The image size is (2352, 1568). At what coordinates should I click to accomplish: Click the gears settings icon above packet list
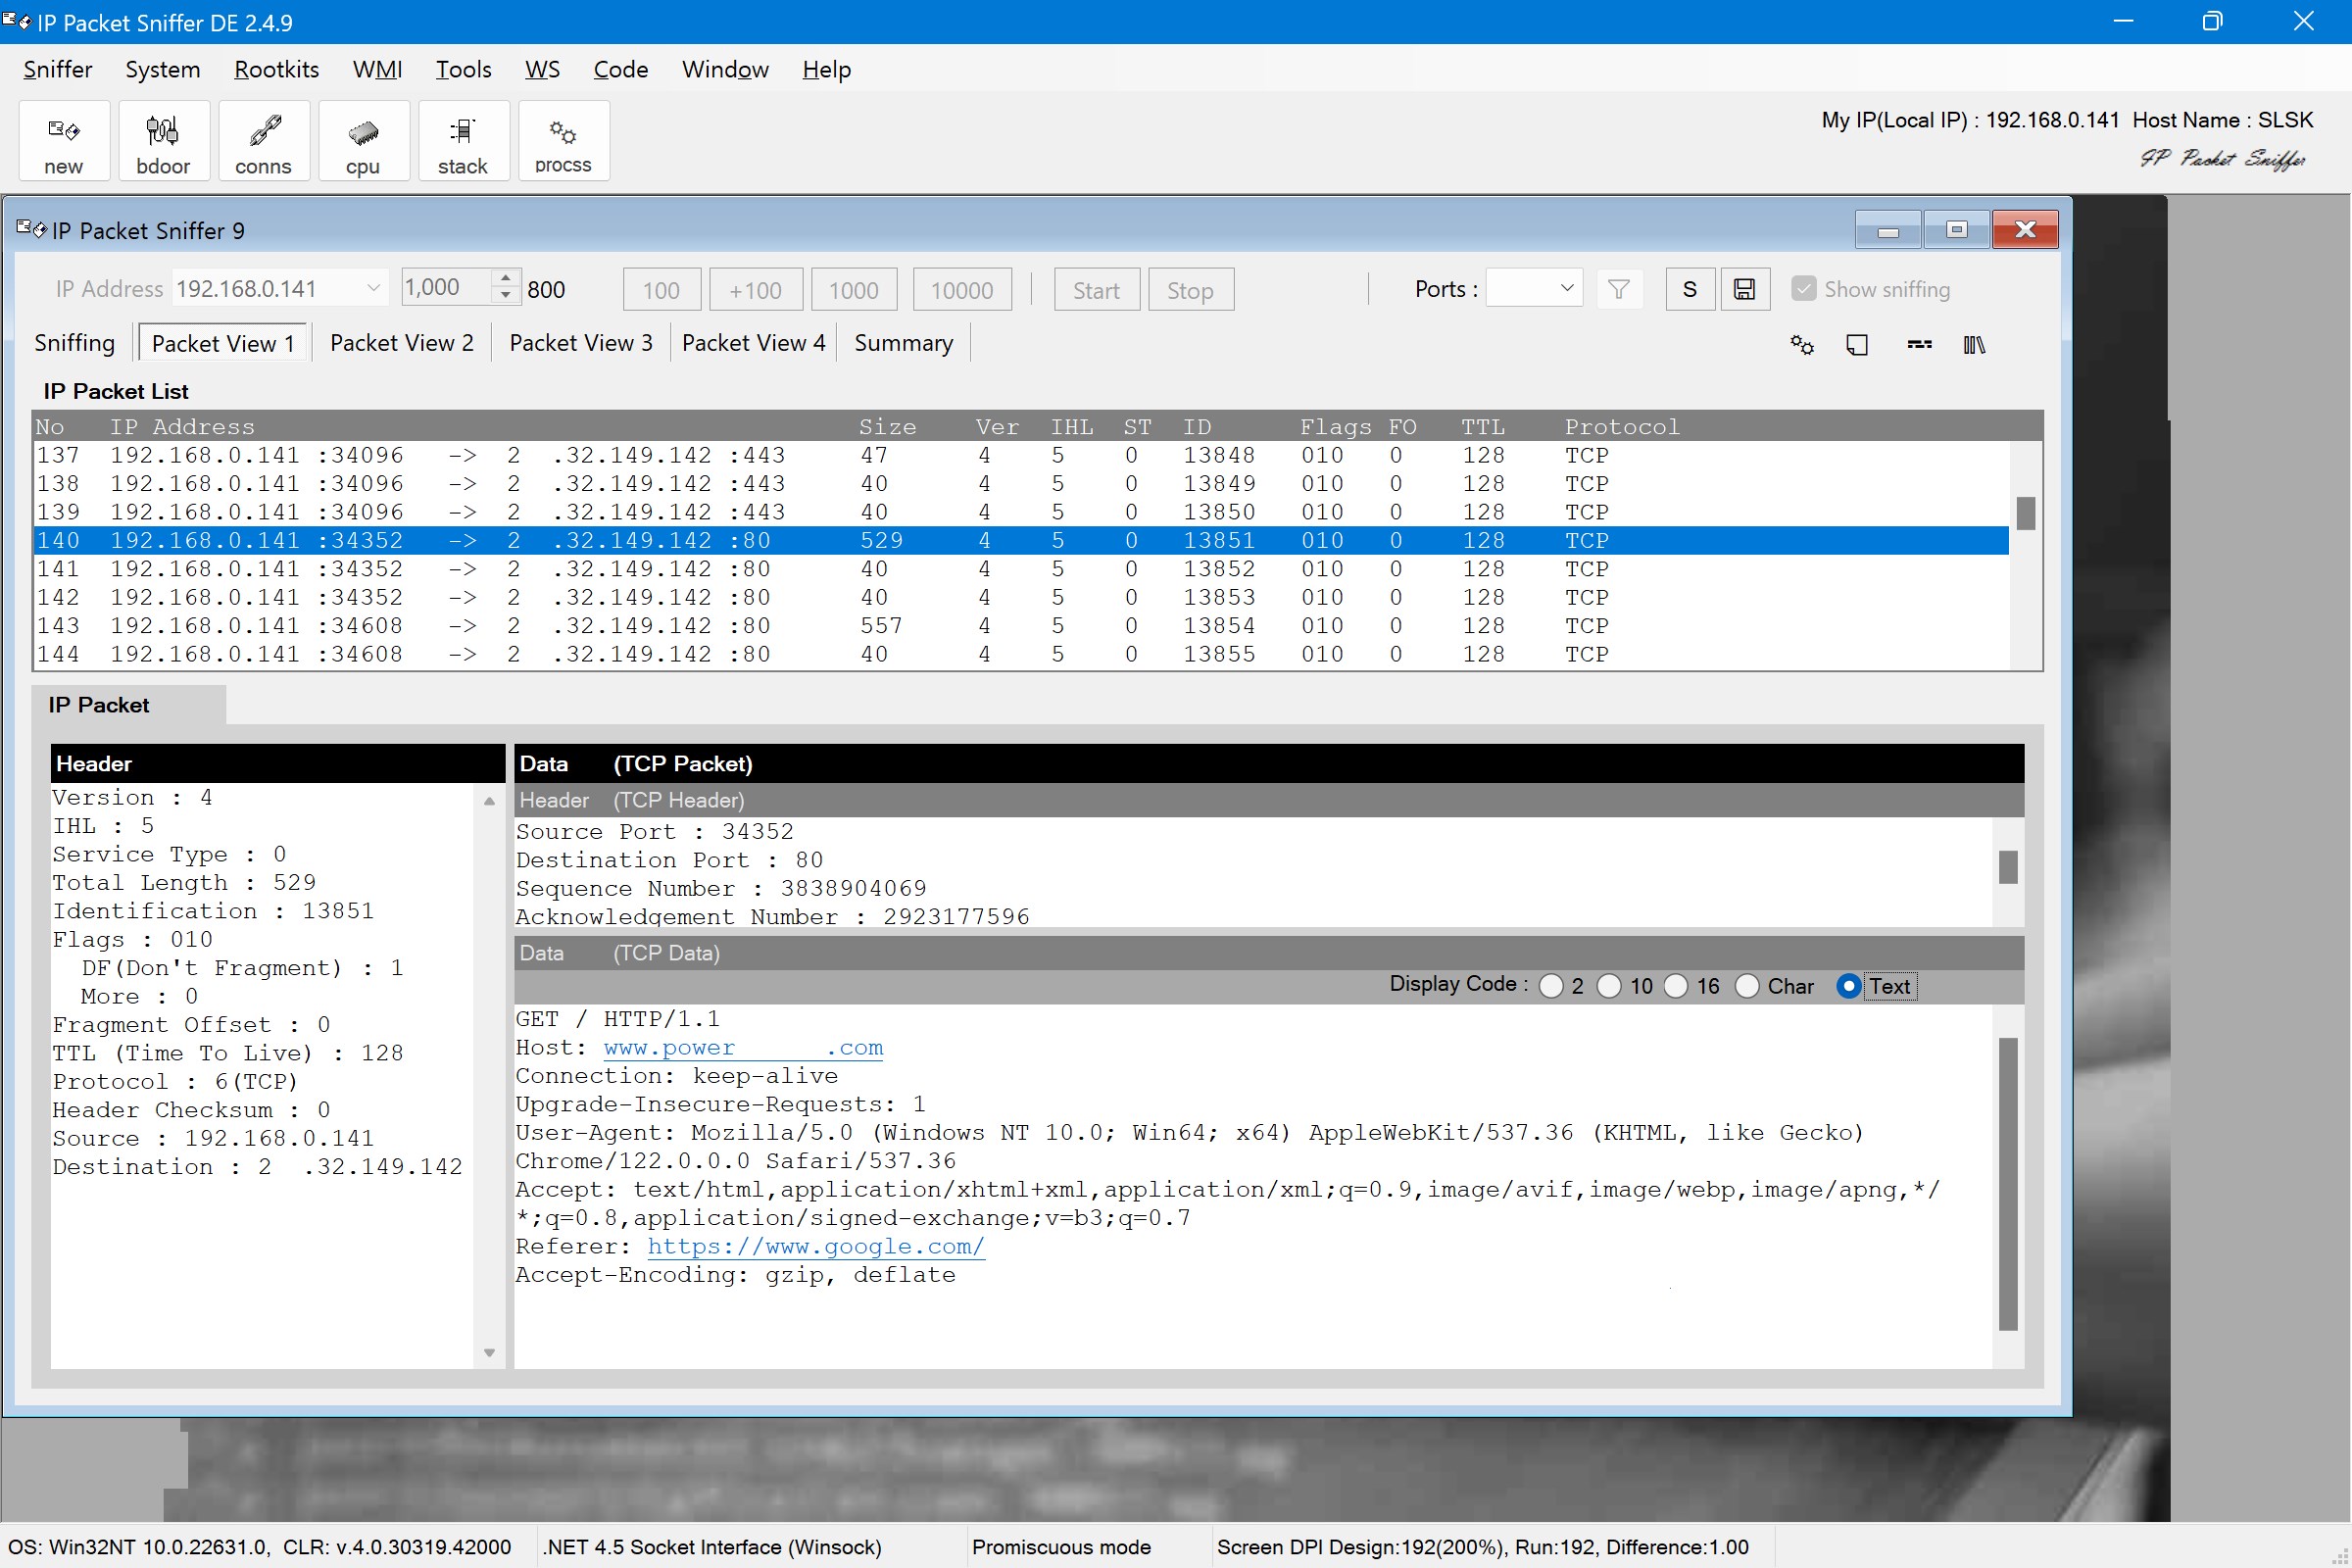(x=1801, y=344)
